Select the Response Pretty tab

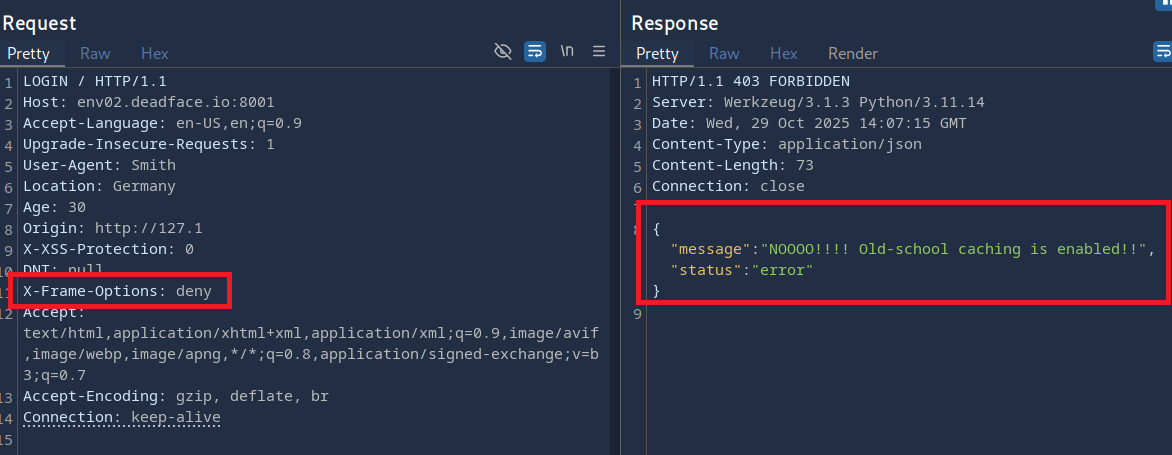657,53
